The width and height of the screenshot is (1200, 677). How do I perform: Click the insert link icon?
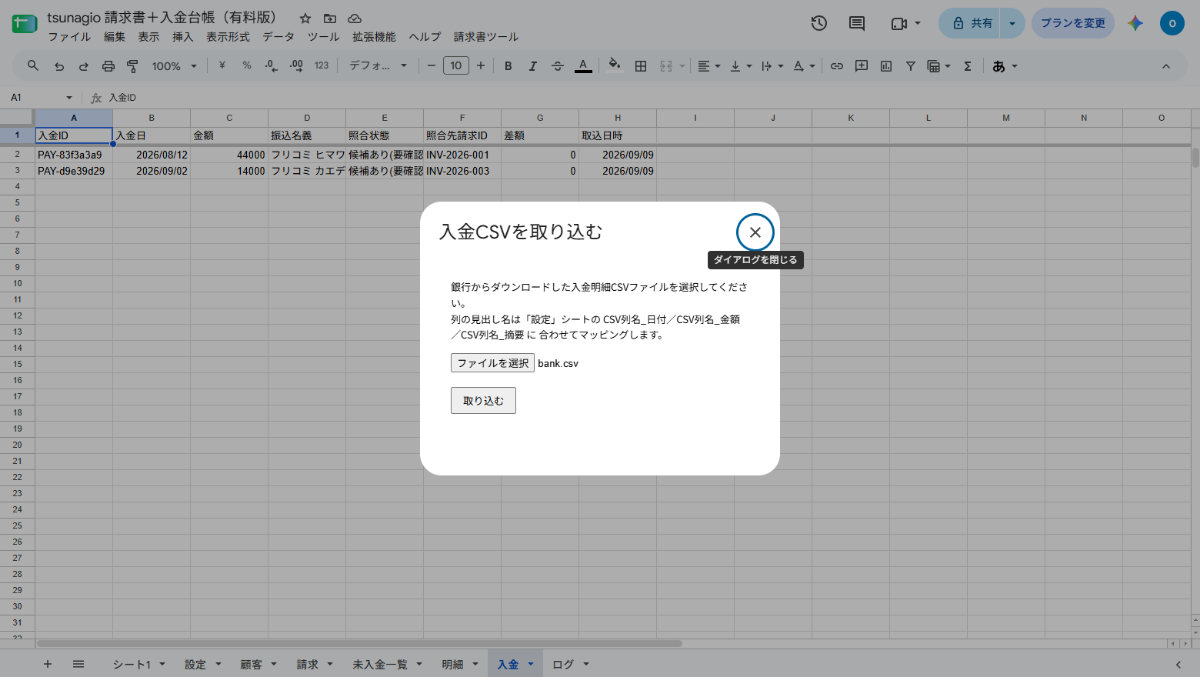pyautogui.click(x=837, y=66)
